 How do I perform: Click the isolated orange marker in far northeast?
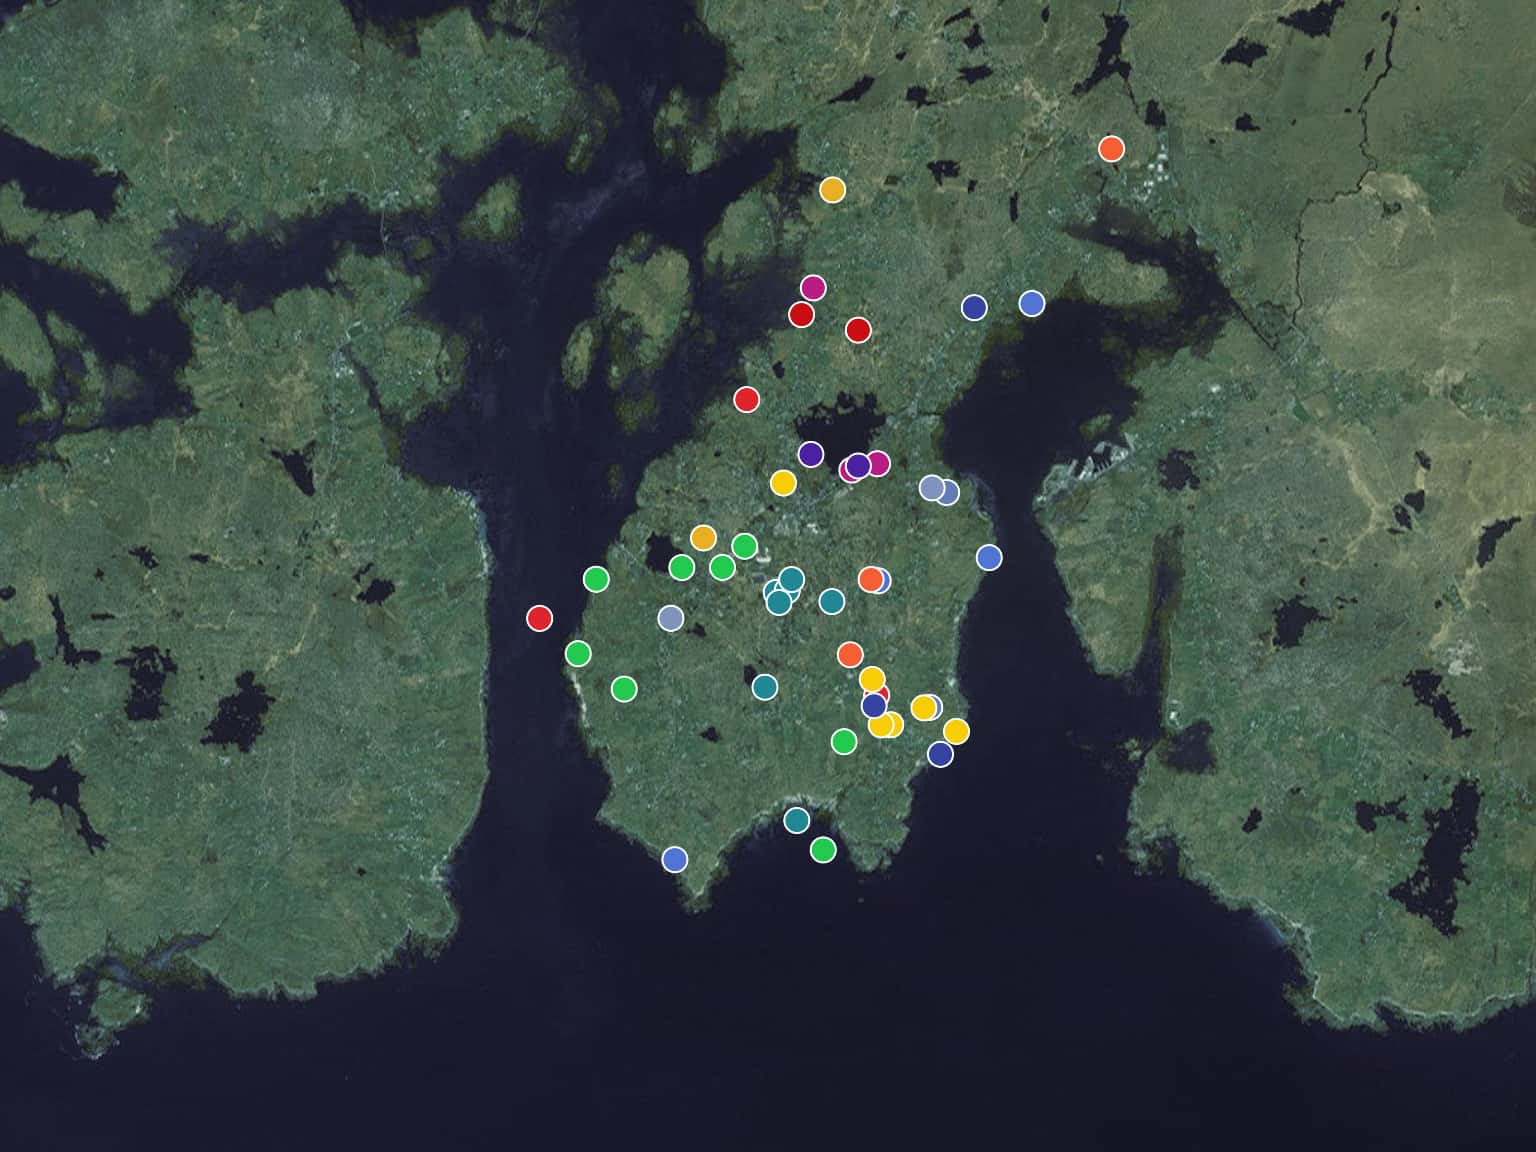(1111, 149)
